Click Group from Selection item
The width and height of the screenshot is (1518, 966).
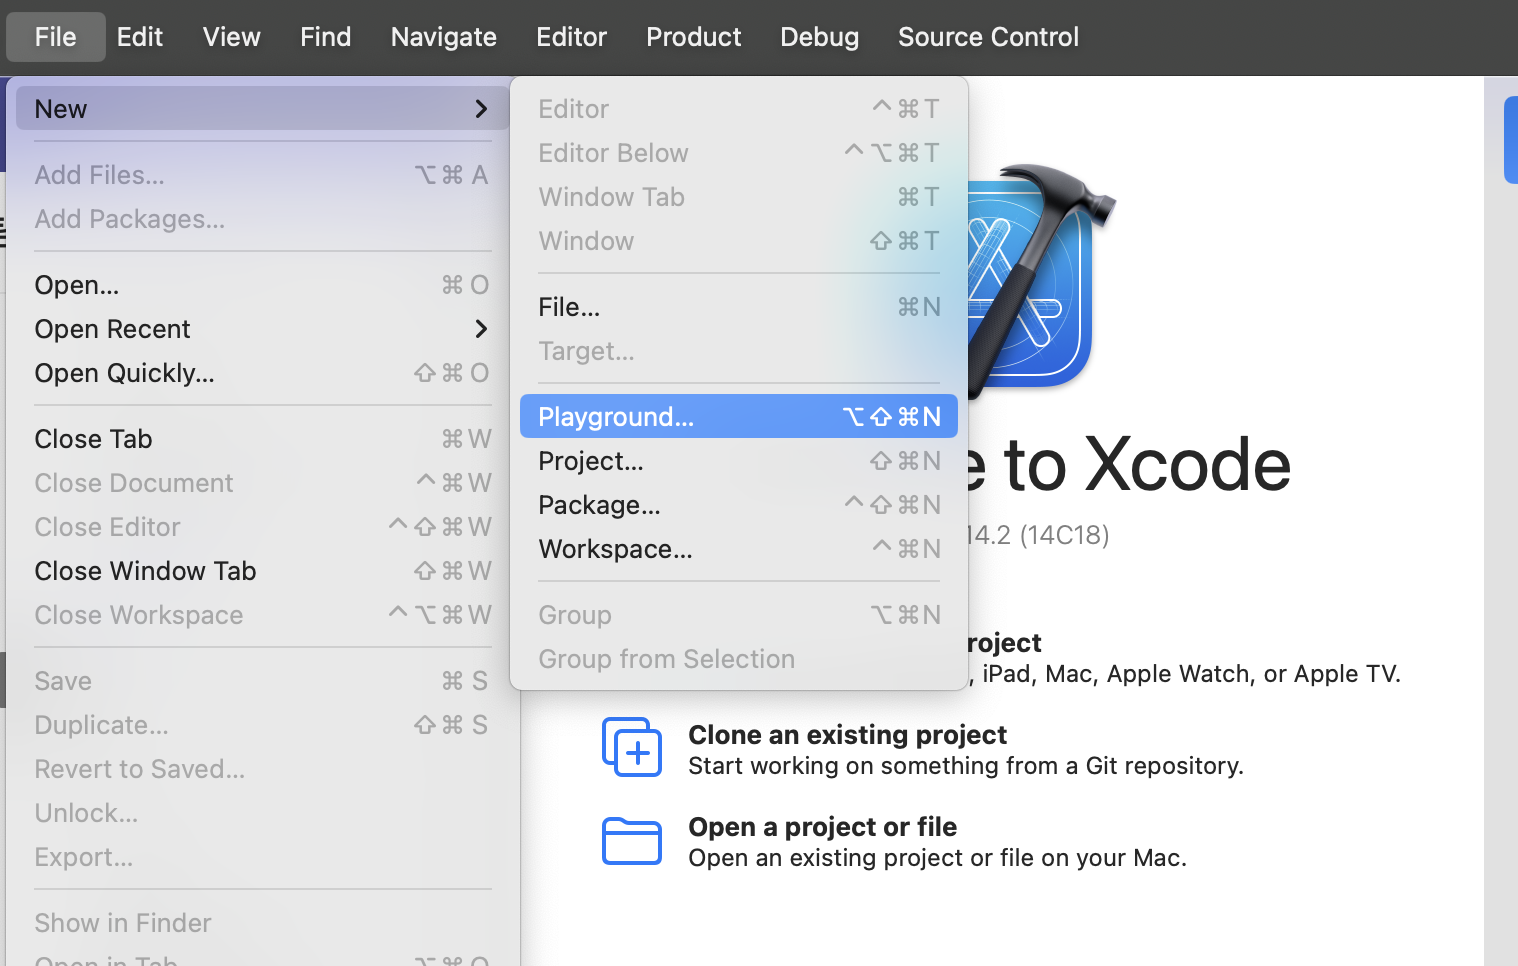(x=739, y=659)
